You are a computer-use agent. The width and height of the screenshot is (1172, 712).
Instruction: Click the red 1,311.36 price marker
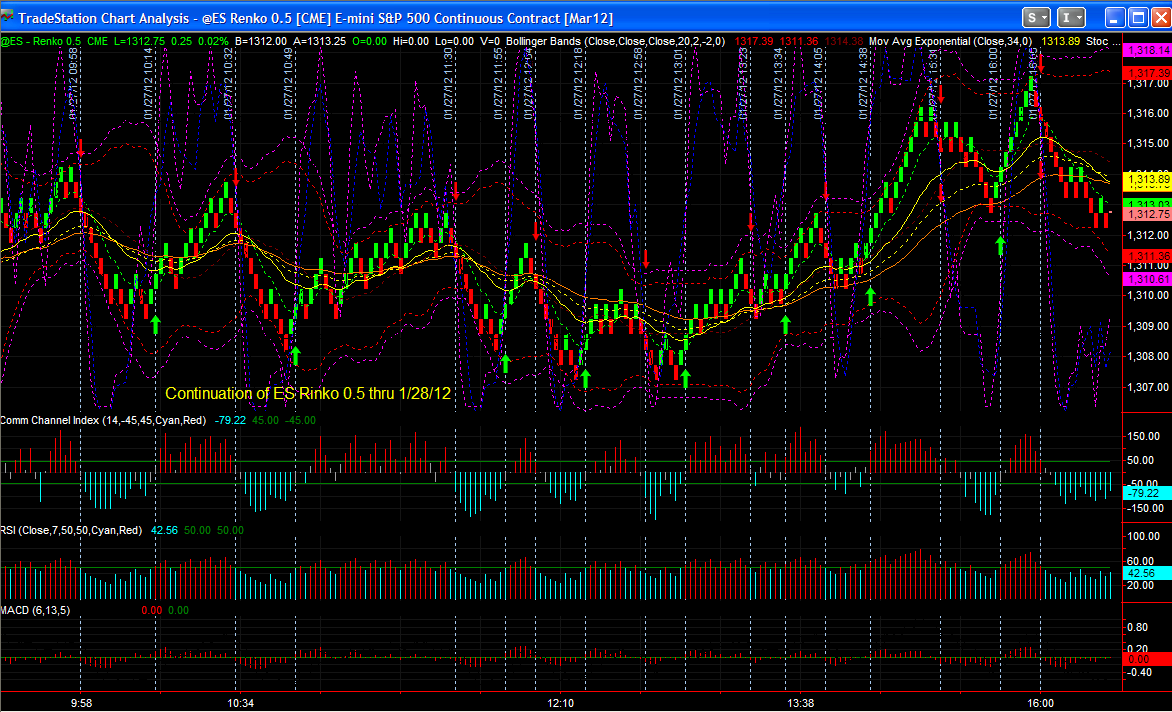(1147, 256)
